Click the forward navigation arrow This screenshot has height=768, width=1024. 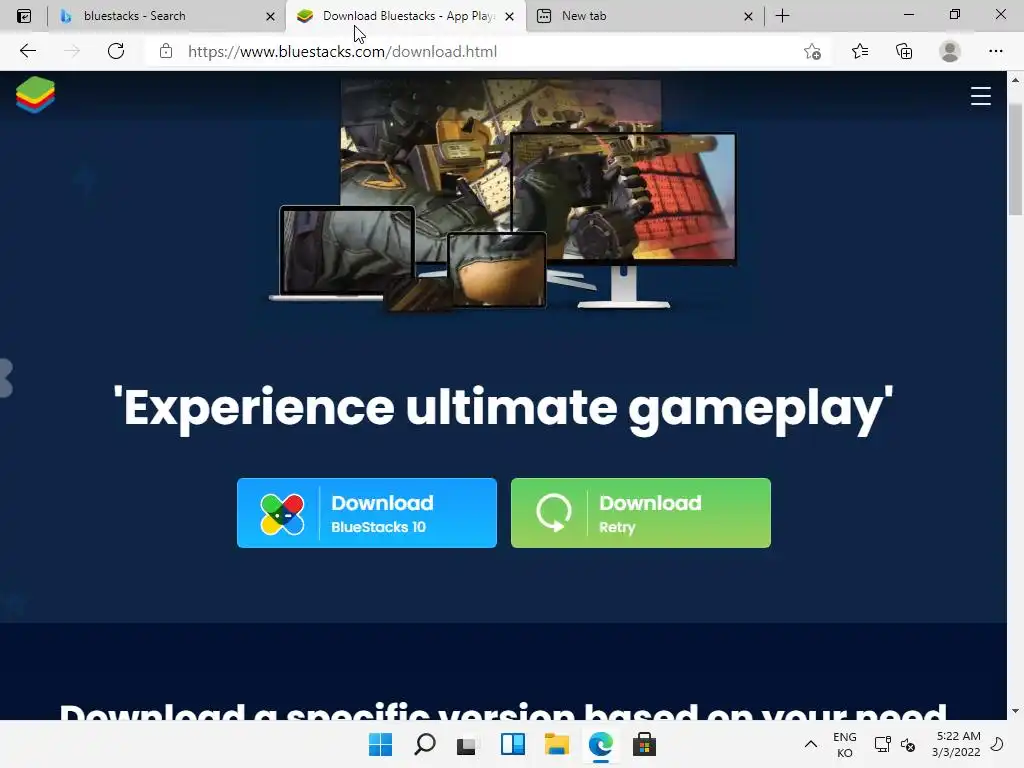(x=72, y=51)
